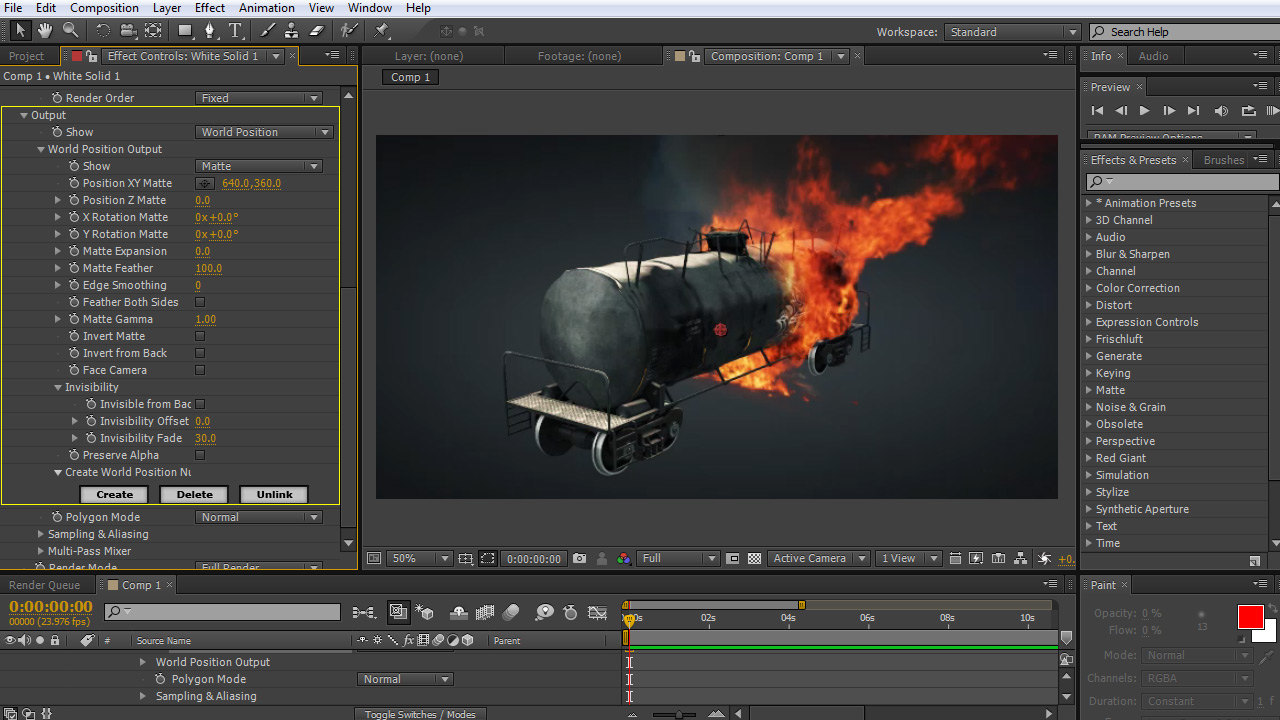
Task: Click the snapshot camera icon in viewer
Action: coord(580,559)
